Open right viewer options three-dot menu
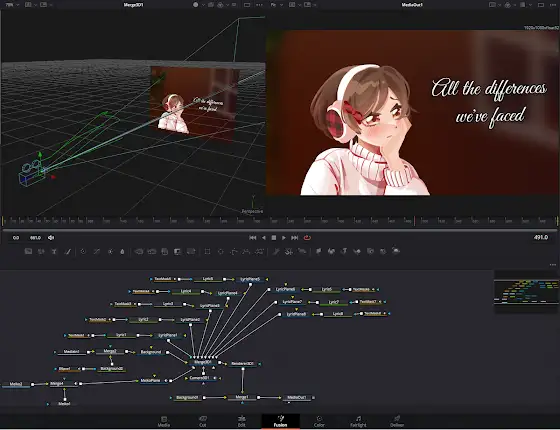This screenshot has height=430, width=560. pyautogui.click(x=554, y=5)
